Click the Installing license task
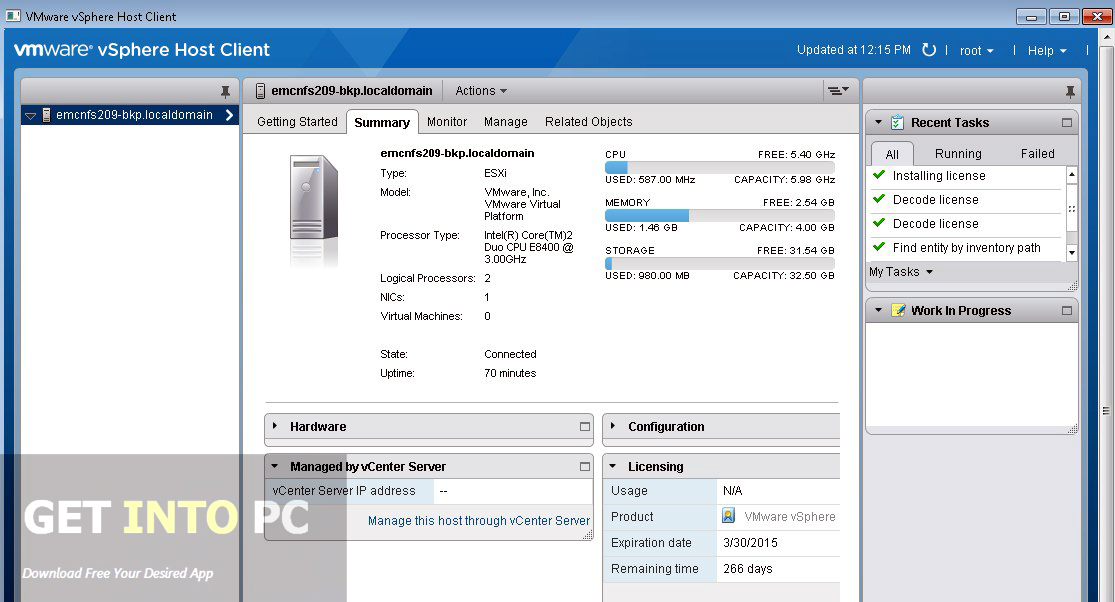This screenshot has height=602, width=1115. pyautogui.click(x=939, y=176)
